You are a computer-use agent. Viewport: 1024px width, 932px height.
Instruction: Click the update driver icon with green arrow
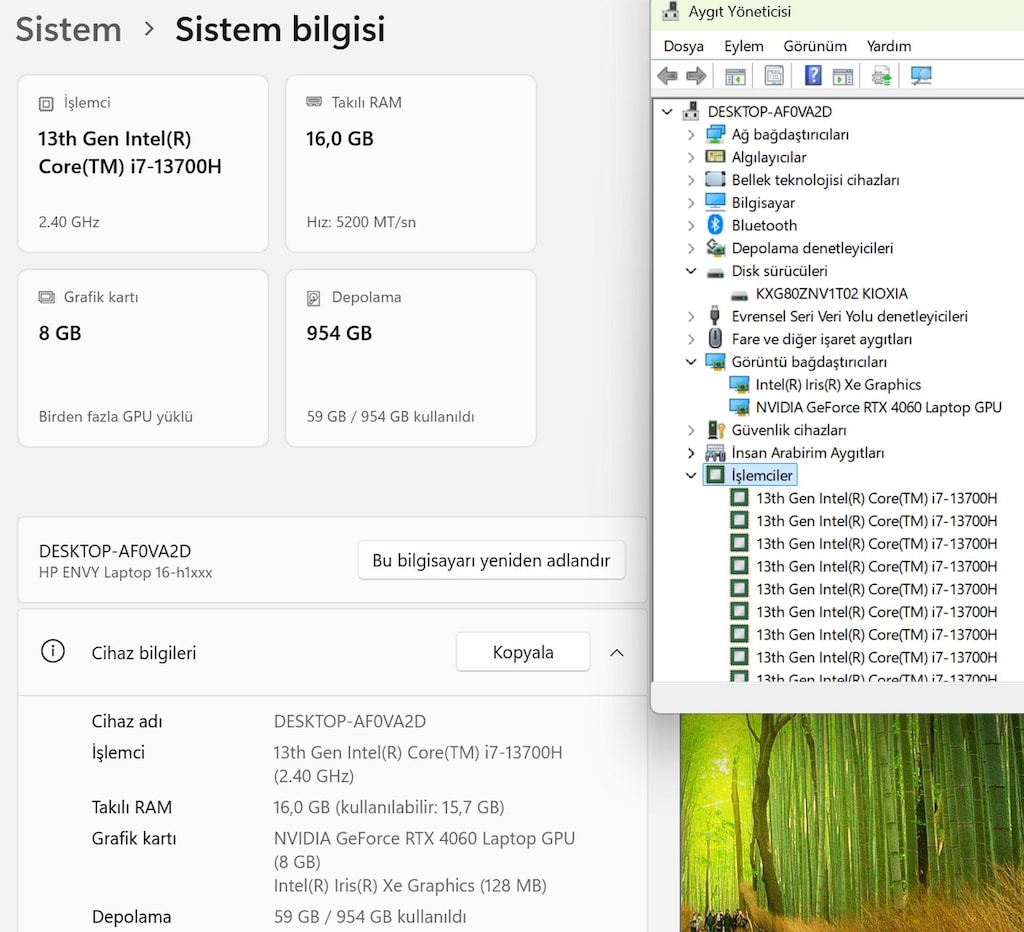point(882,76)
